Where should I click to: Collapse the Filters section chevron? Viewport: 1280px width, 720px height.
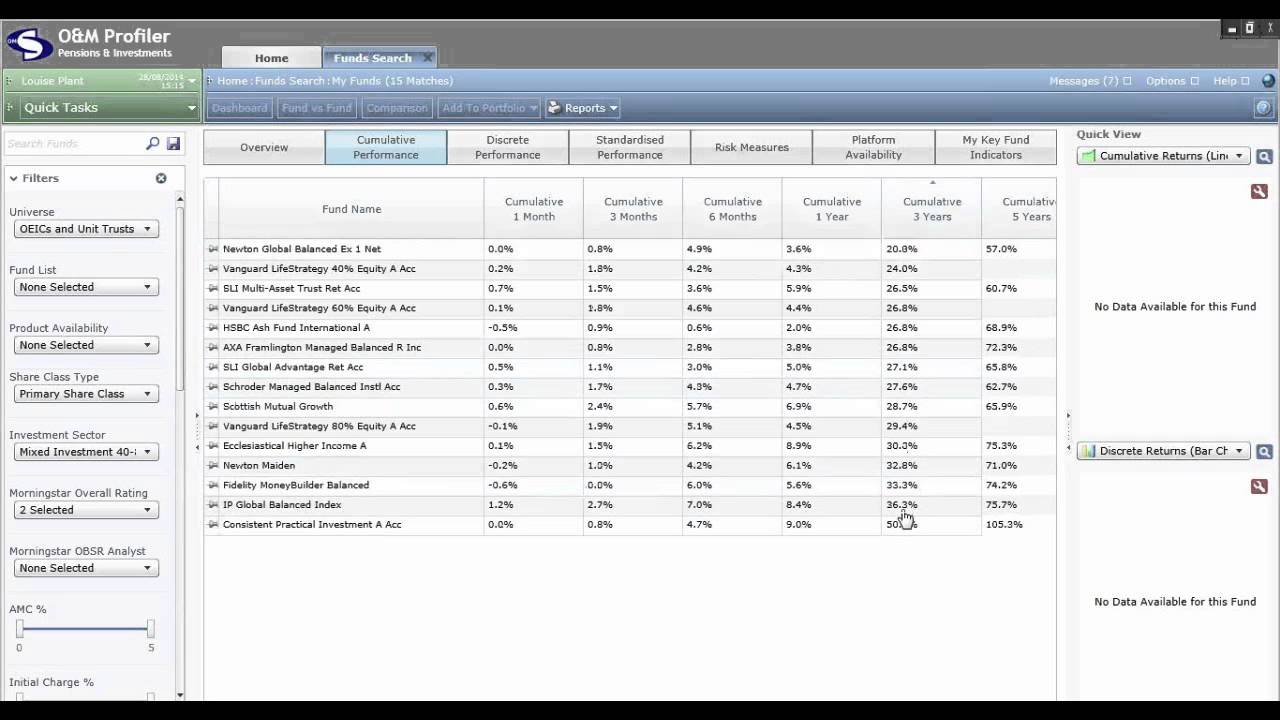[x=14, y=178]
